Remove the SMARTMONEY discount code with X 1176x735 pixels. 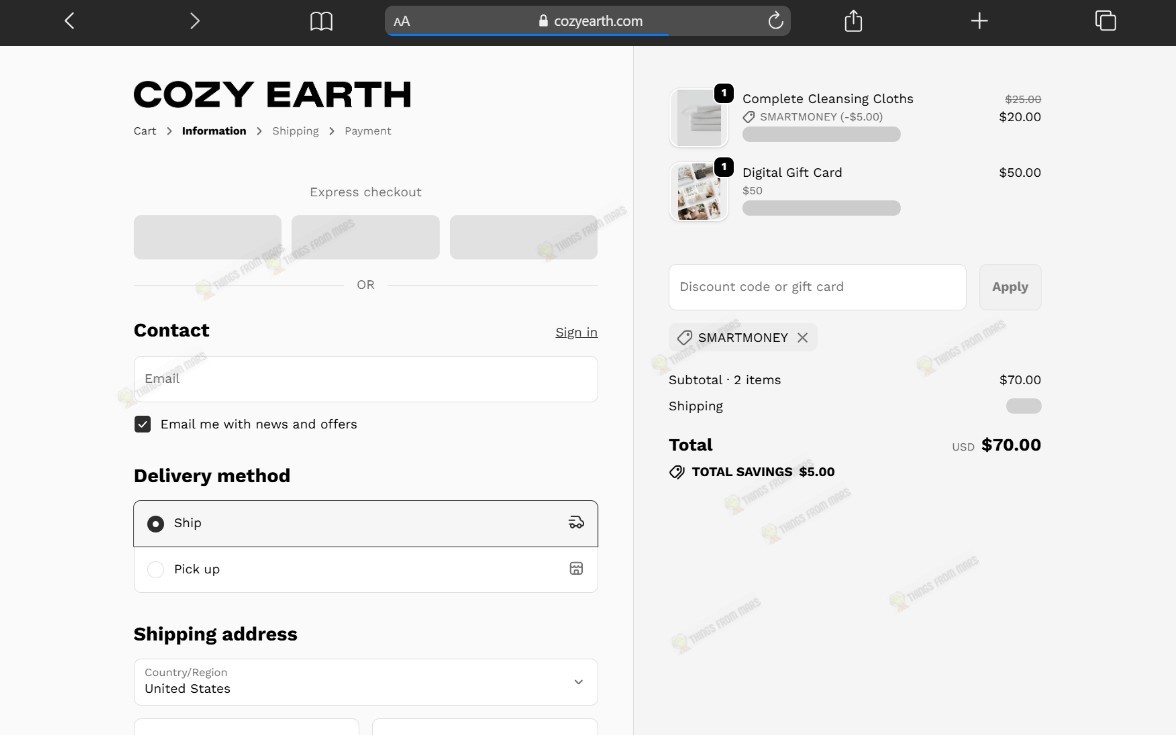coord(802,338)
